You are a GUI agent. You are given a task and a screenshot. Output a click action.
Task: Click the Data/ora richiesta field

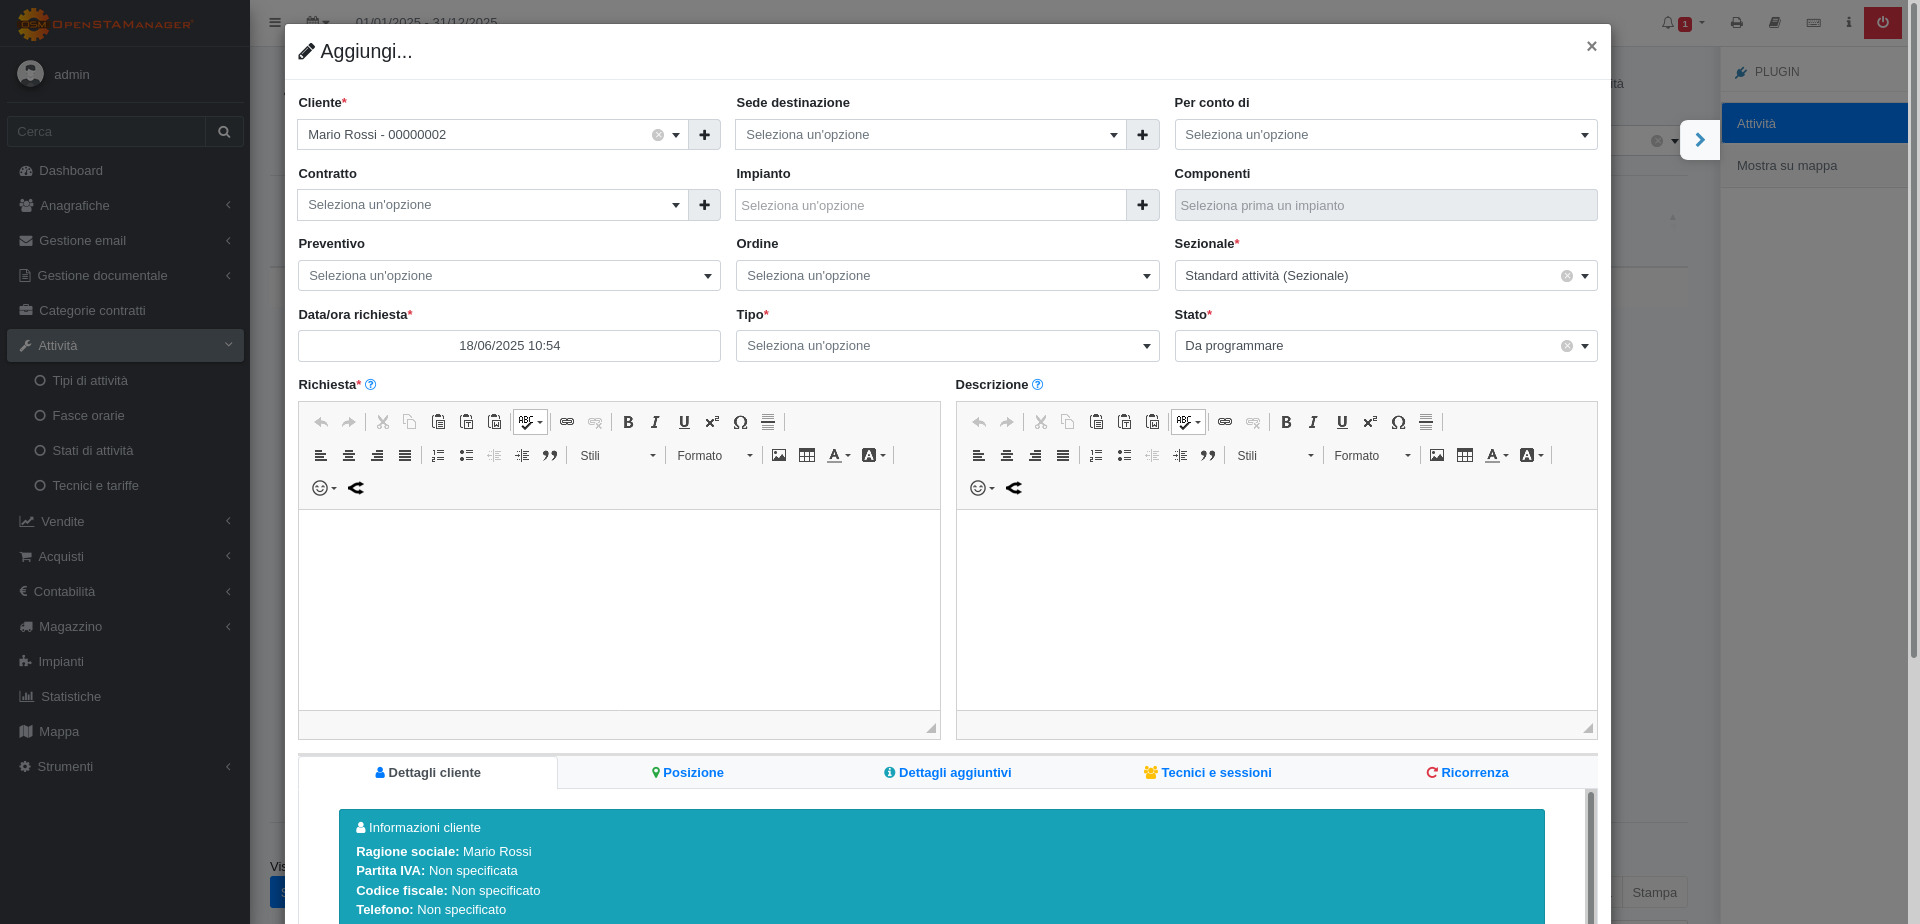[x=509, y=346]
